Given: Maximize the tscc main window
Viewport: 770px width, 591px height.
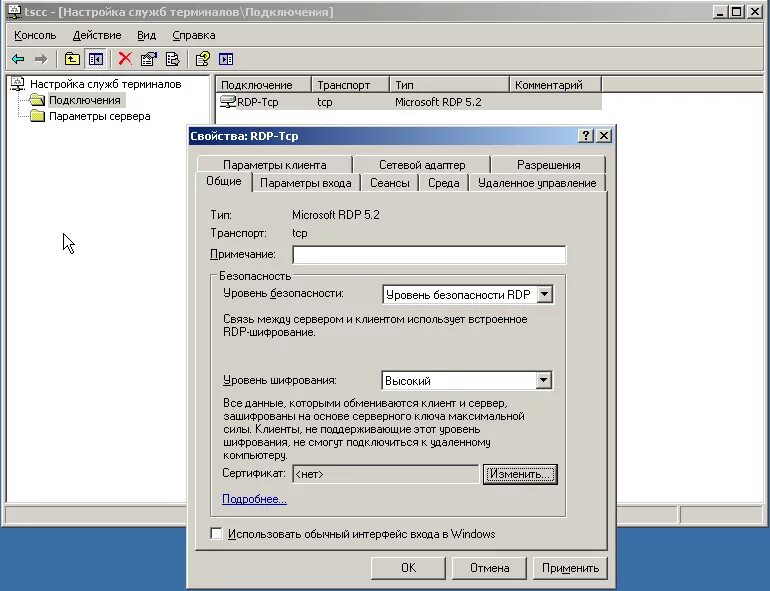Looking at the screenshot, I should click(x=737, y=12).
